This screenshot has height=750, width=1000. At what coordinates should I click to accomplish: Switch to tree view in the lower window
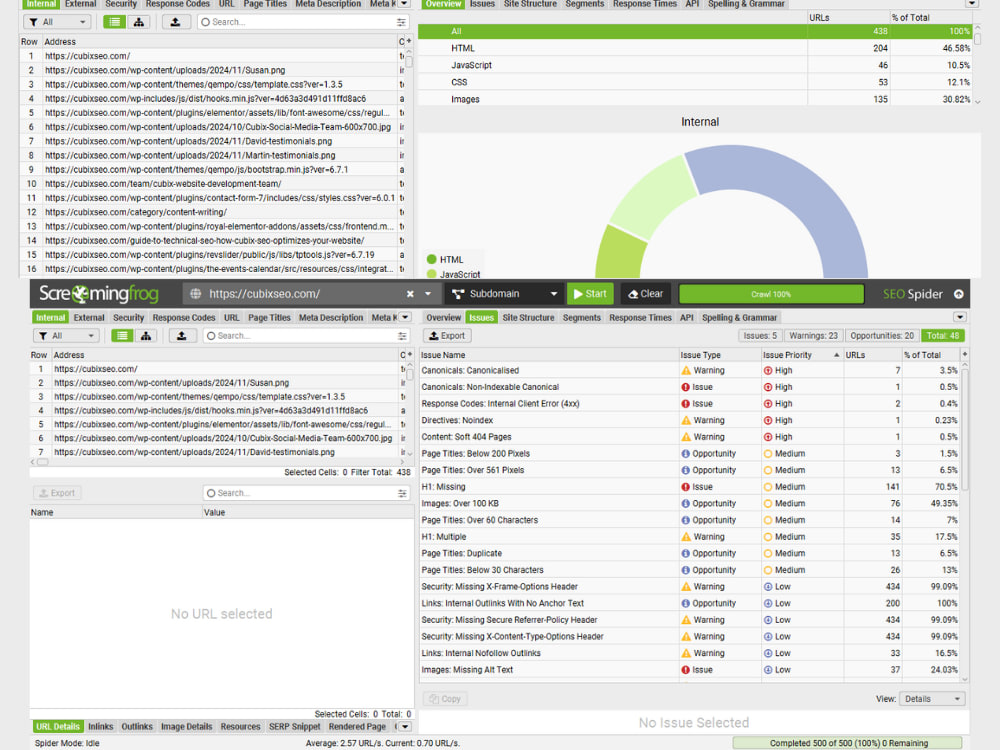point(146,335)
